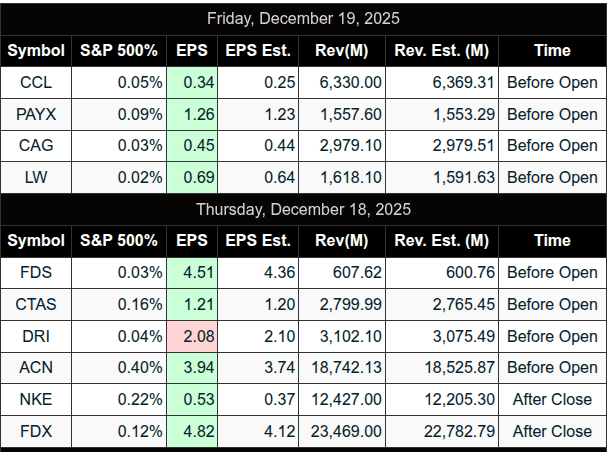Click NKE's After Close time cell
The width and height of the screenshot is (612, 452).
(x=552, y=400)
